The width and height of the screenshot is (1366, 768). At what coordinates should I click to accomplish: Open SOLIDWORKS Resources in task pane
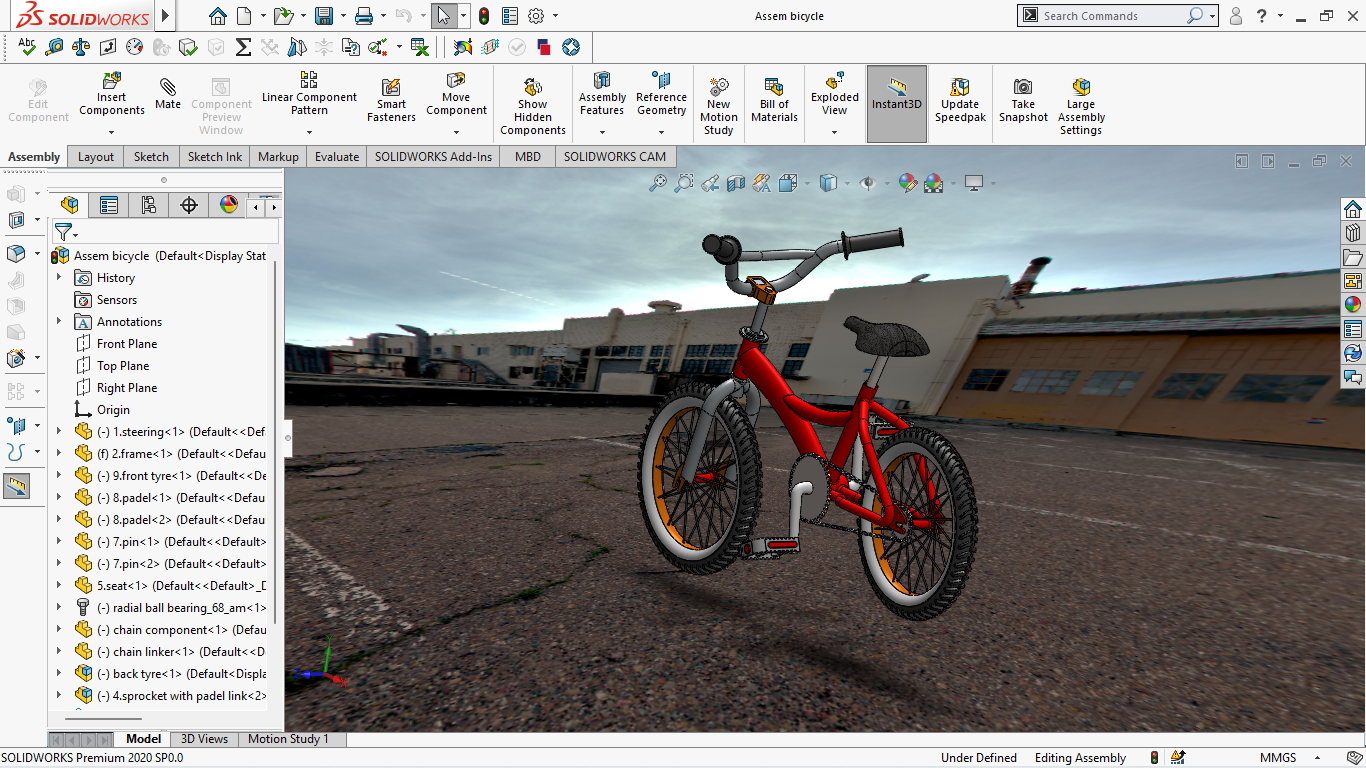(1353, 209)
